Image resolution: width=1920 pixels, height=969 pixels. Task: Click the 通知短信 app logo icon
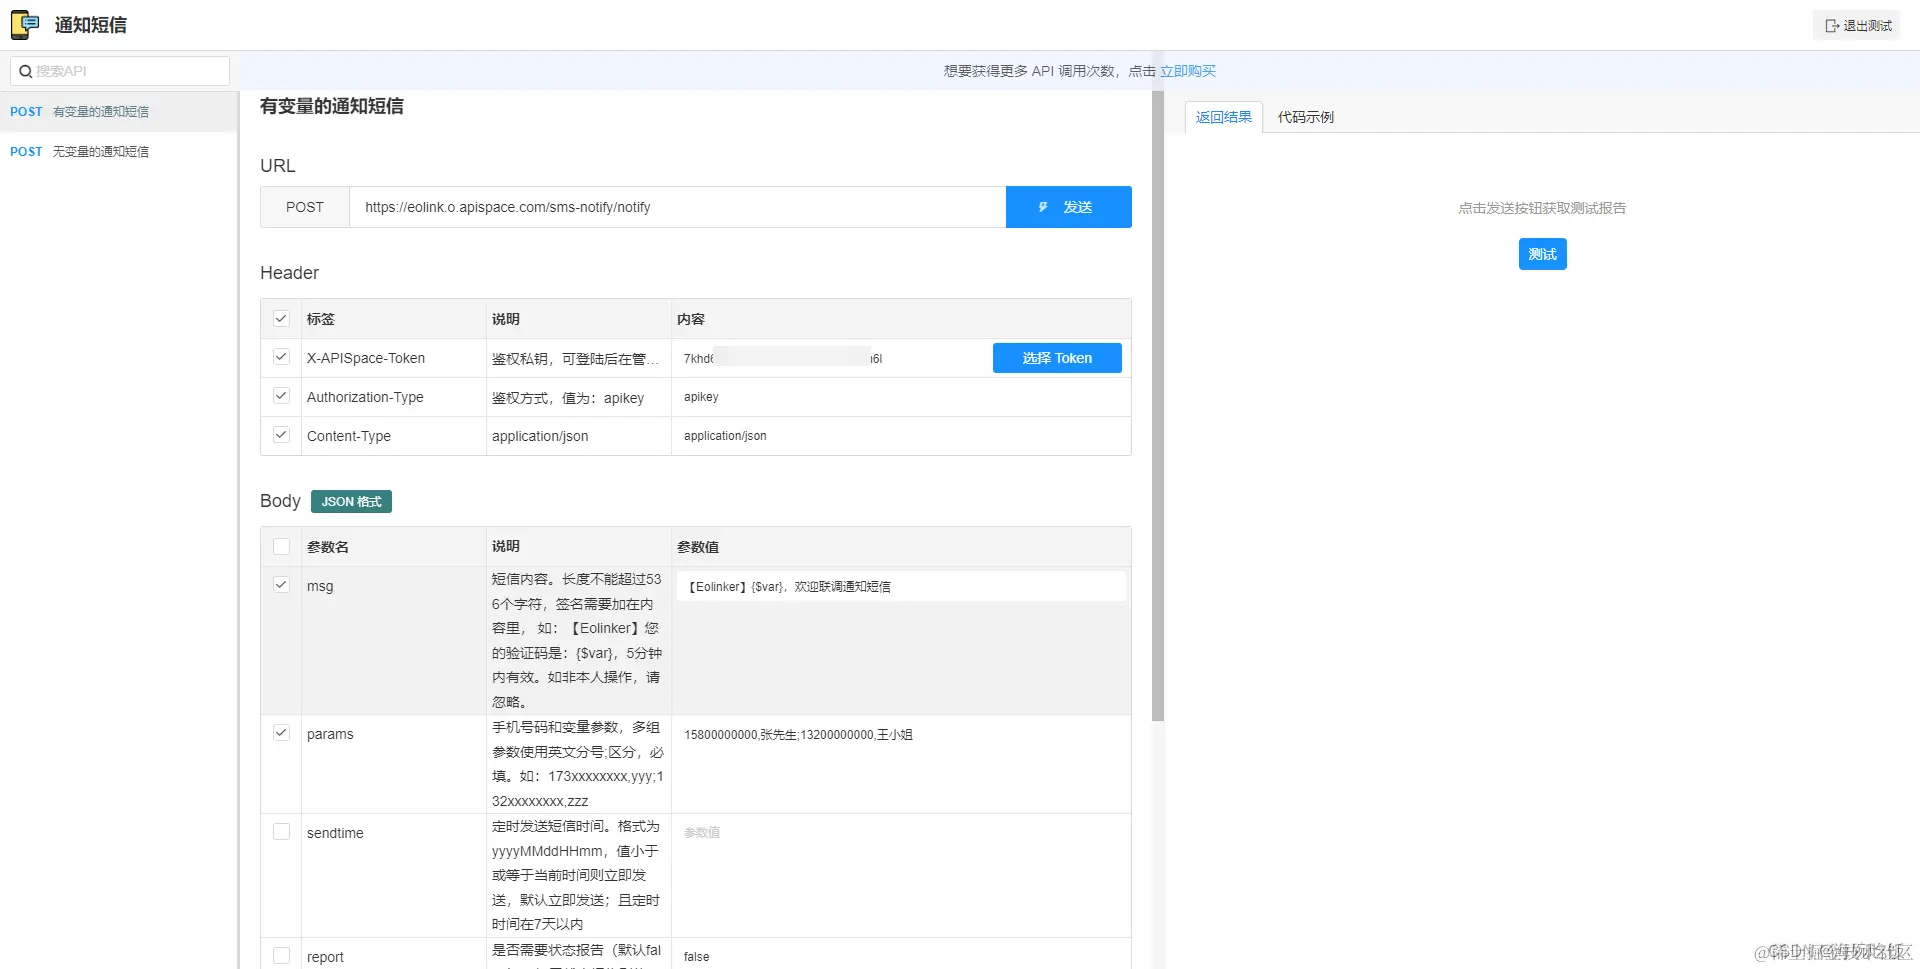pyautogui.click(x=23, y=24)
